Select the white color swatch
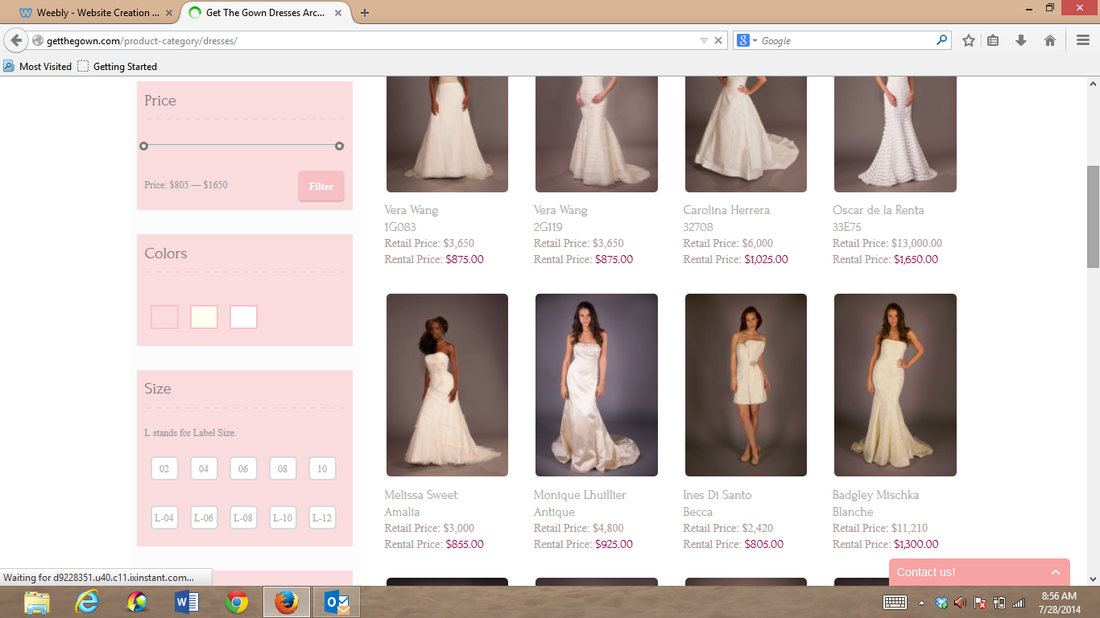The image size is (1100, 618). tap(243, 317)
